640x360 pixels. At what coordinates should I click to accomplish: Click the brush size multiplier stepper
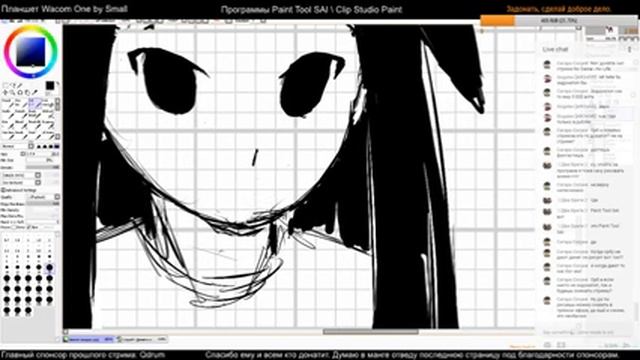point(23,154)
